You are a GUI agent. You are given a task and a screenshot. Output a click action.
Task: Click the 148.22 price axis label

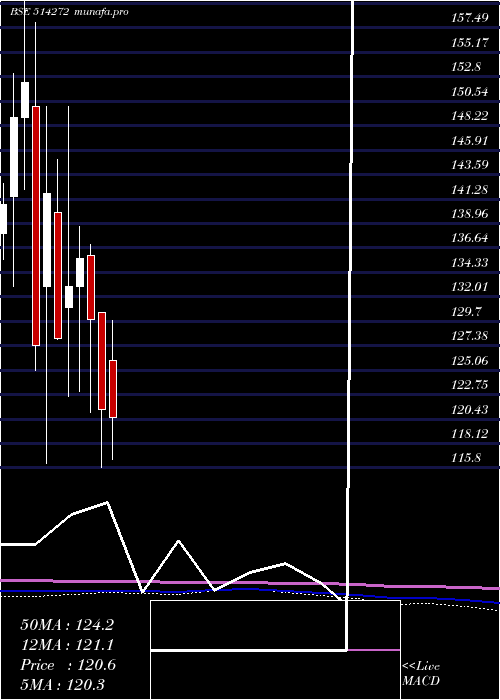click(470, 116)
